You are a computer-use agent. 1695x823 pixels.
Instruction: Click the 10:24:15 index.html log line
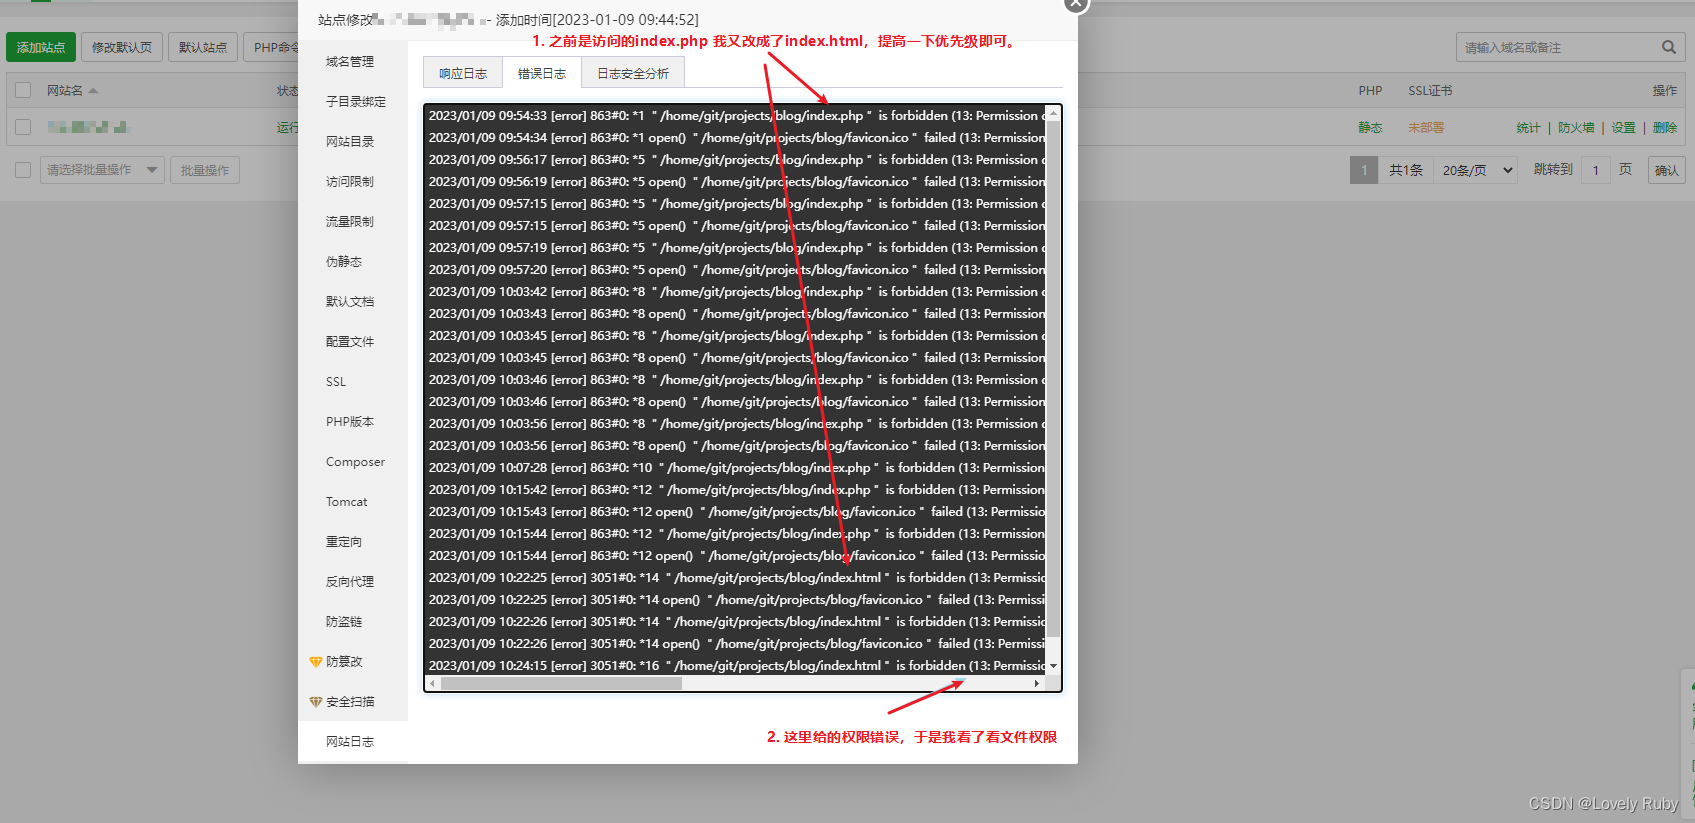pyautogui.click(x=736, y=666)
